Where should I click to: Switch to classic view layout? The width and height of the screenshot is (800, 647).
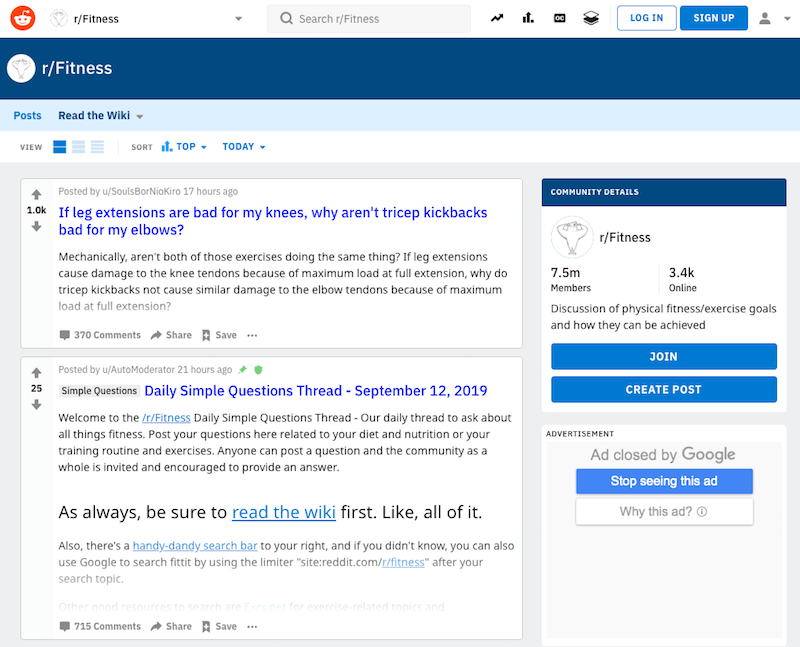pos(79,147)
